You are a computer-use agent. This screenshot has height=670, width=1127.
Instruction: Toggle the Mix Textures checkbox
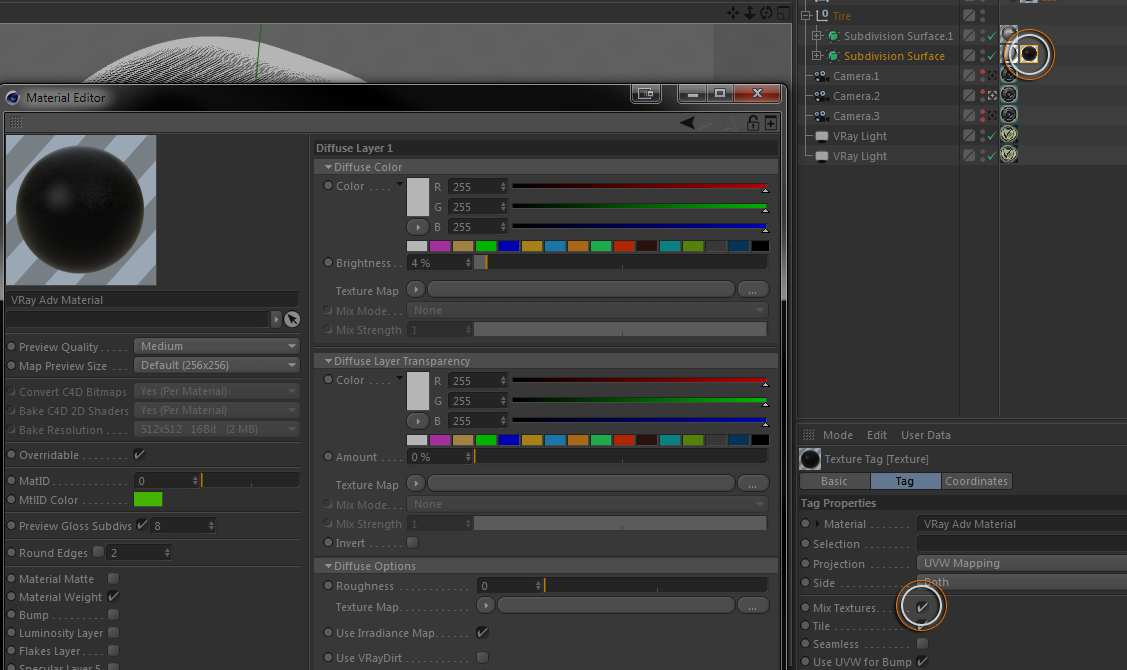pos(922,607)
